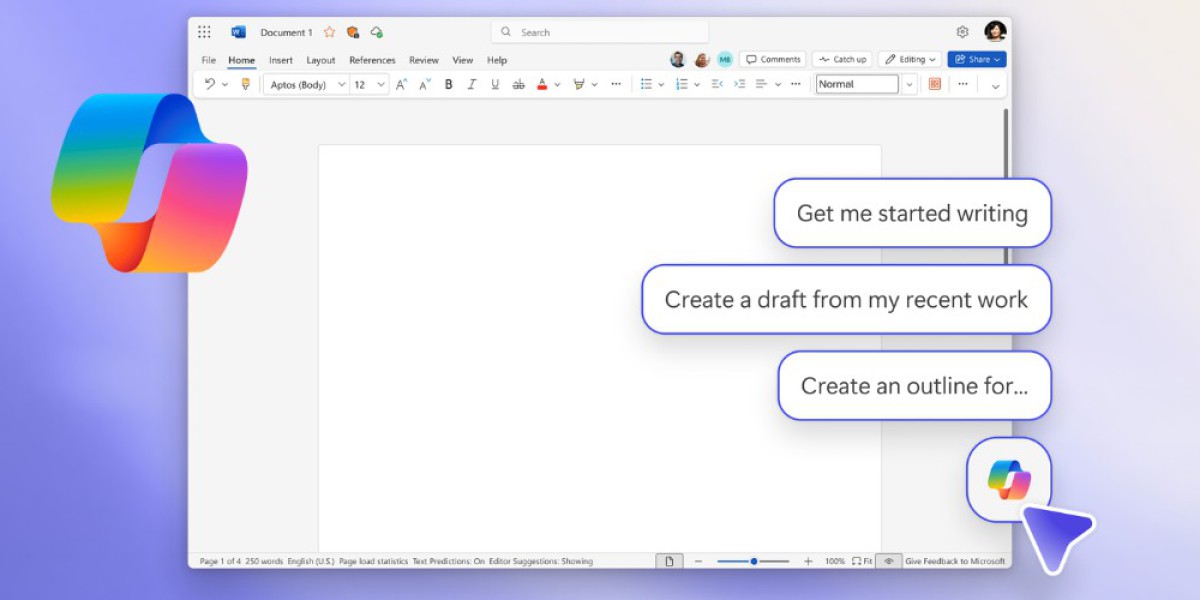
Task: Switch to the Layout tab
Action: coord(321,60)
